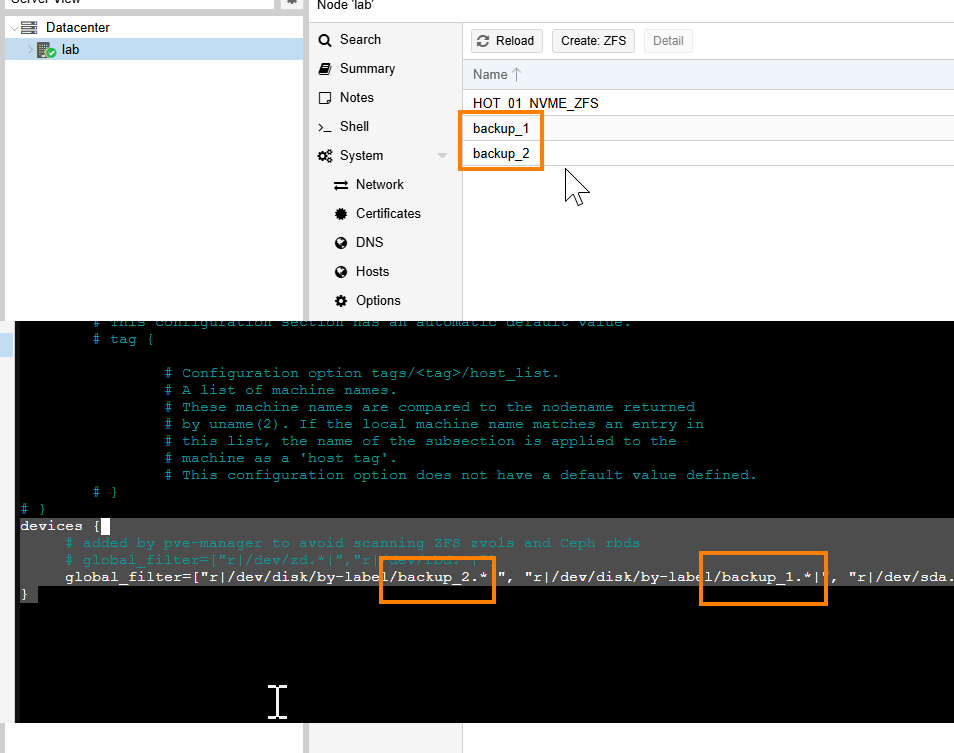Click the Shell terminal prompt icon
Screen dimensions: 954x753
click(x=324, y=127)
